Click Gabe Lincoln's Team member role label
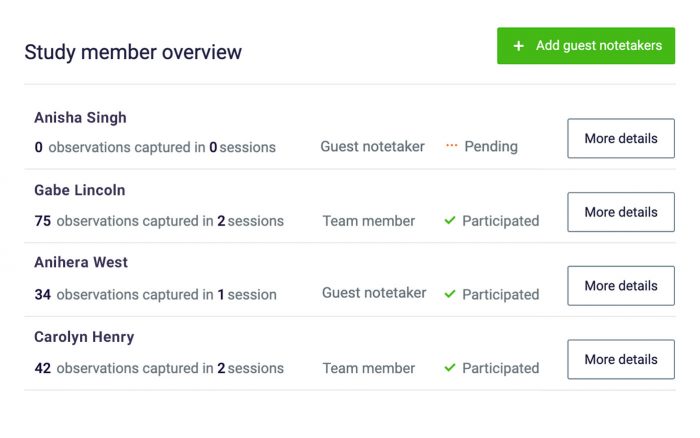 click(369, 221)
